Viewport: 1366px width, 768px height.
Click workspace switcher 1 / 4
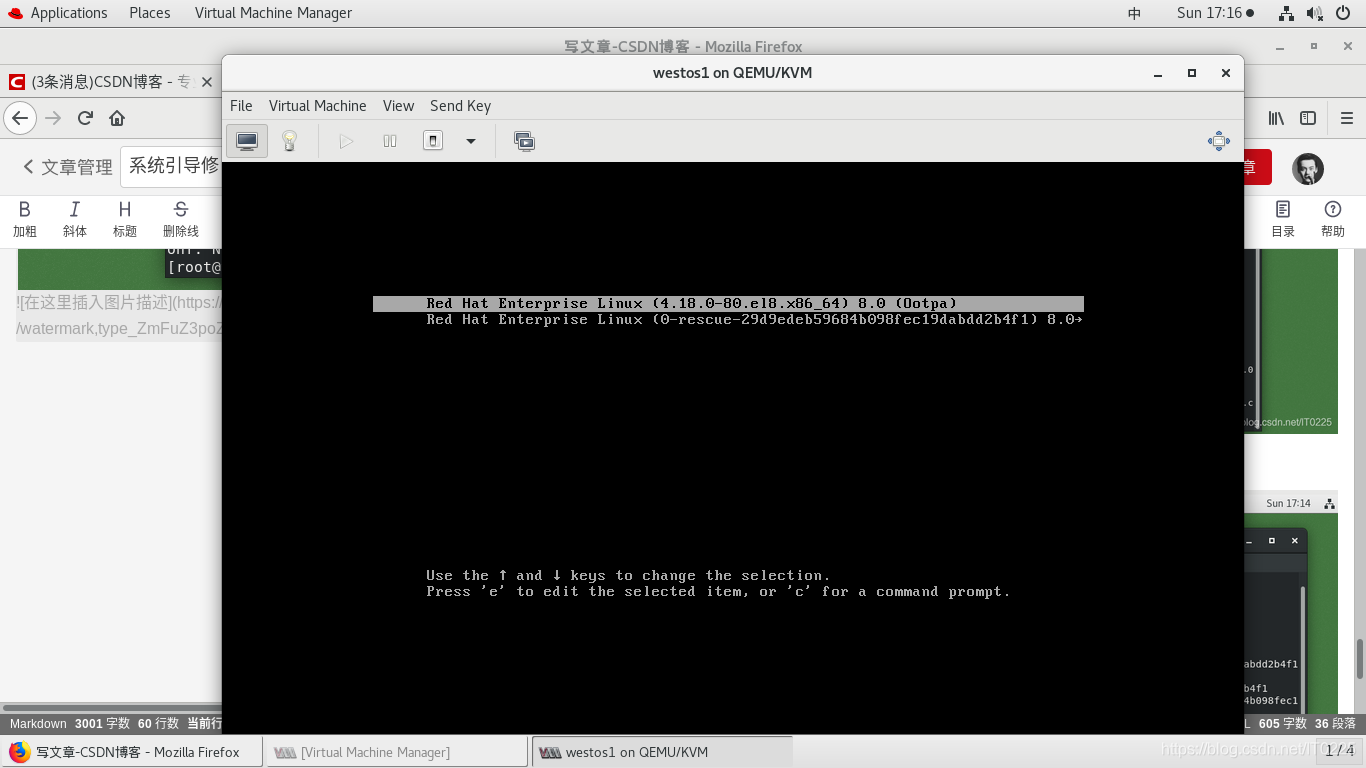[1340, 750]
